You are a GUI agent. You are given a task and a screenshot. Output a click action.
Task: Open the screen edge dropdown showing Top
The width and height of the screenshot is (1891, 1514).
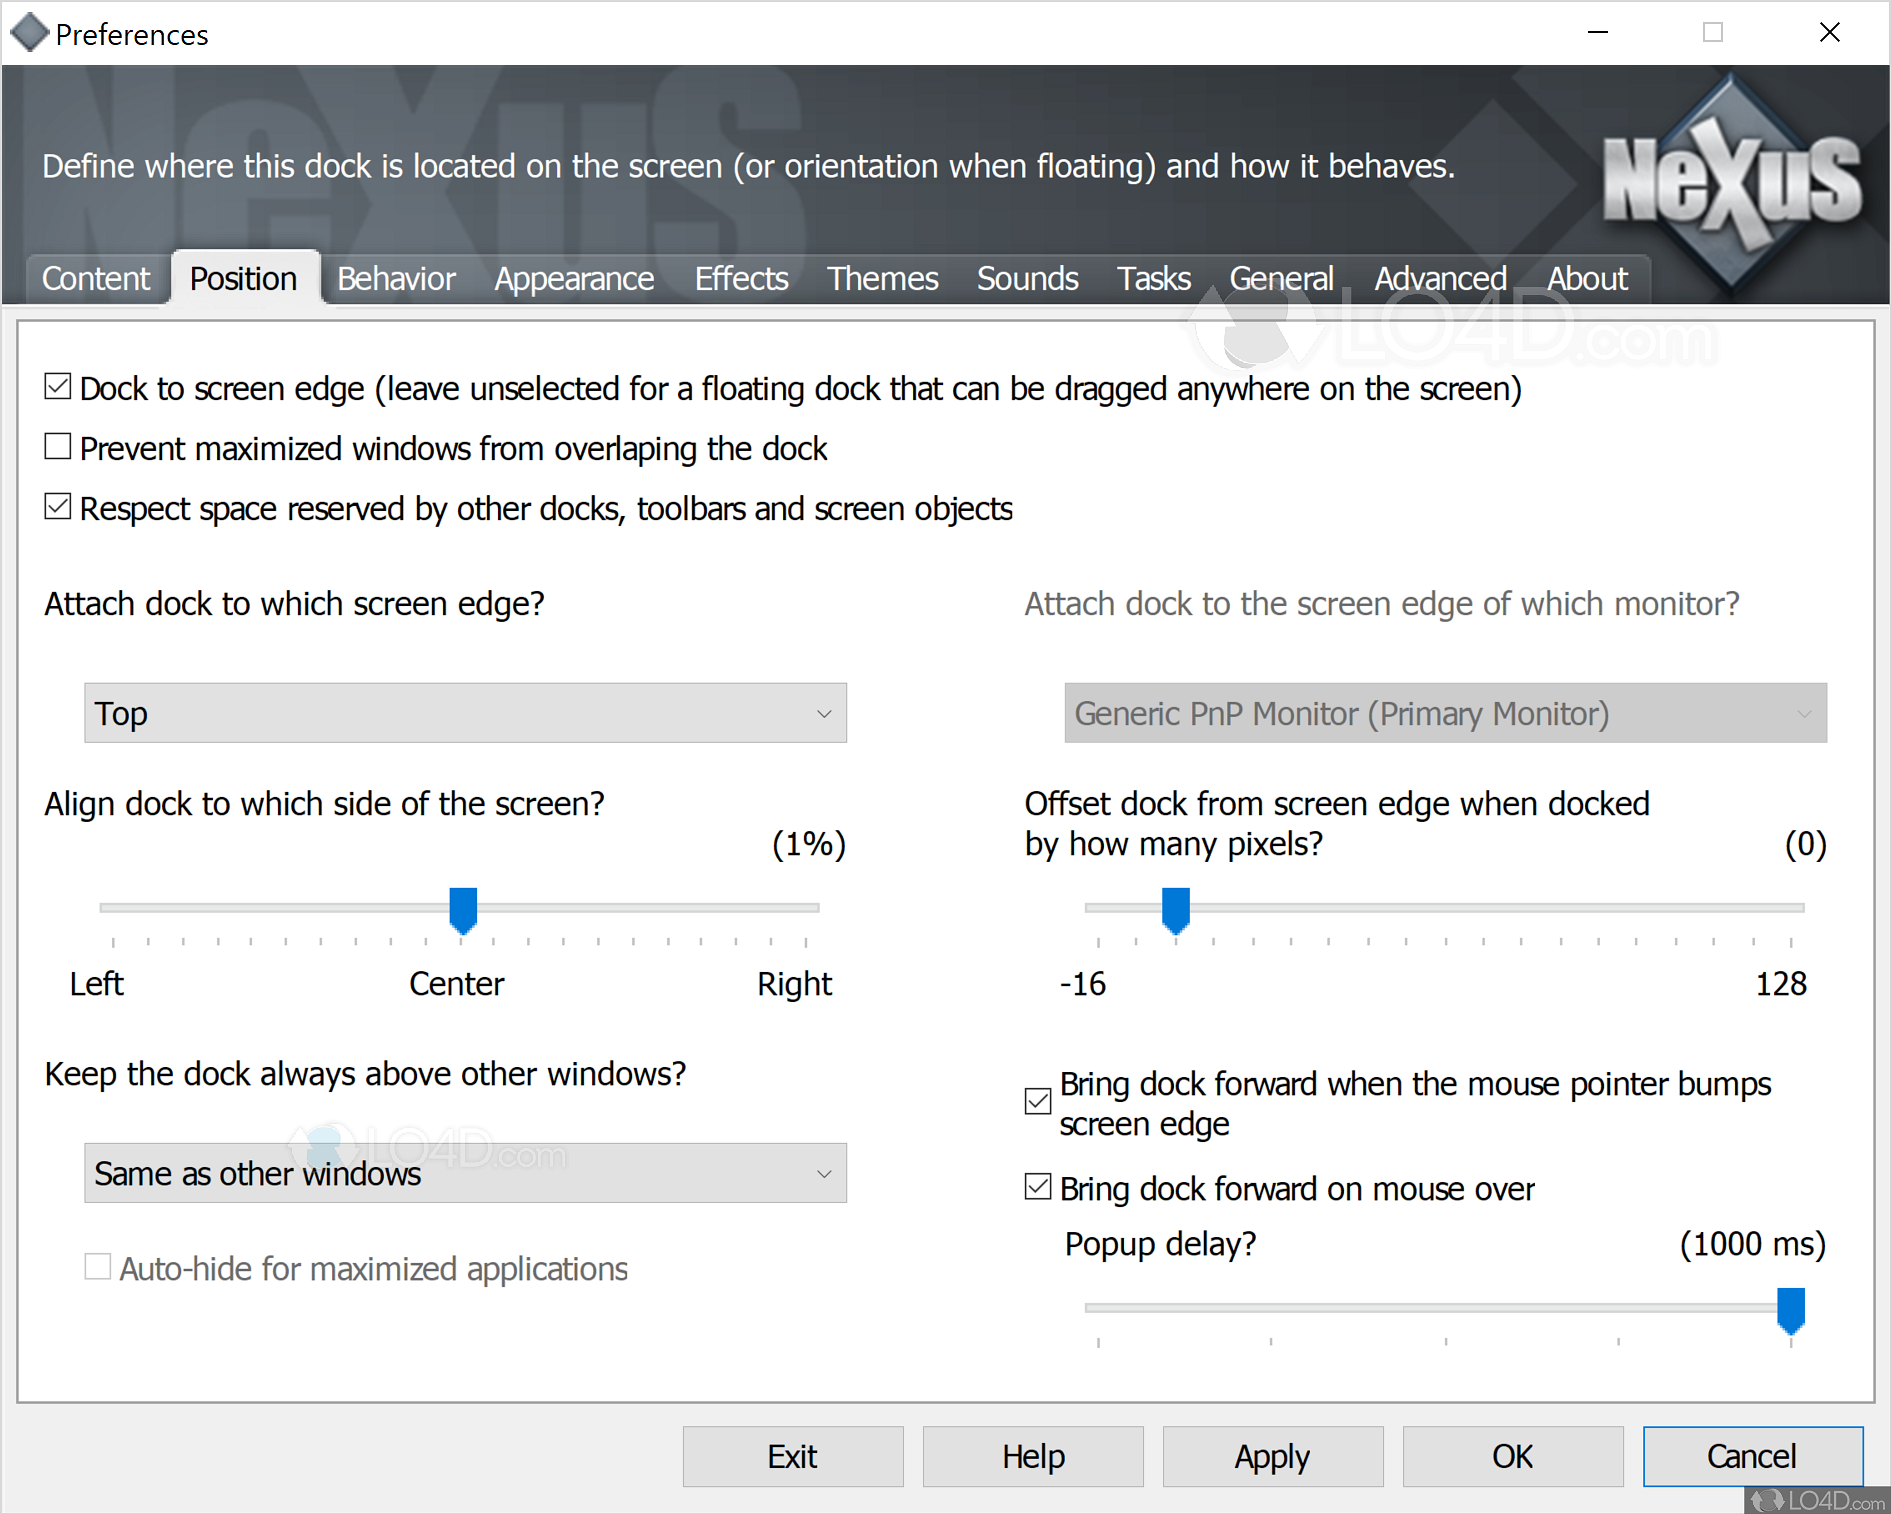[x=465, y=713]
